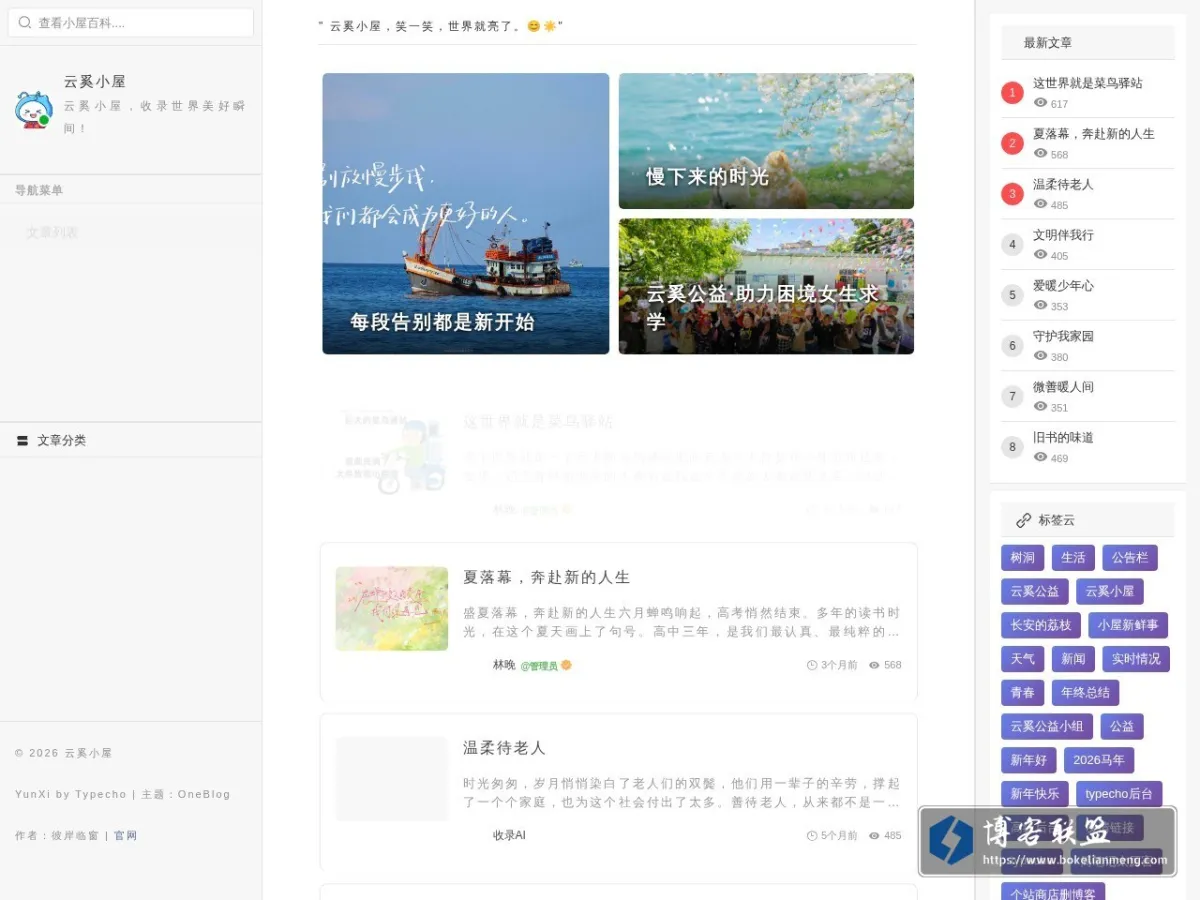
Task: Open the article titled 夏落幕，奔赴新的人生
Action: click(547, 577)
